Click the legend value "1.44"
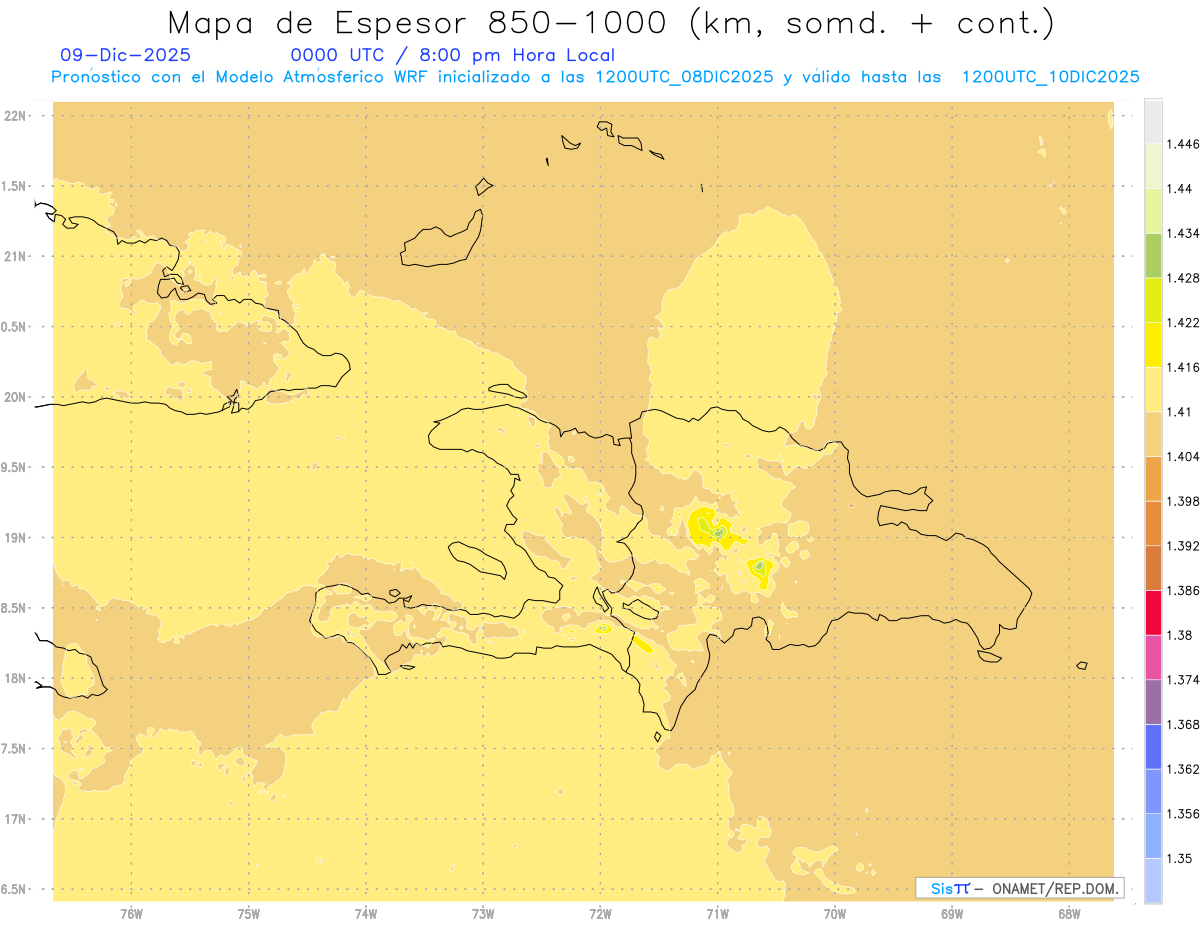Viewport: 1200px width, 927px height. tap(1180, 189)
